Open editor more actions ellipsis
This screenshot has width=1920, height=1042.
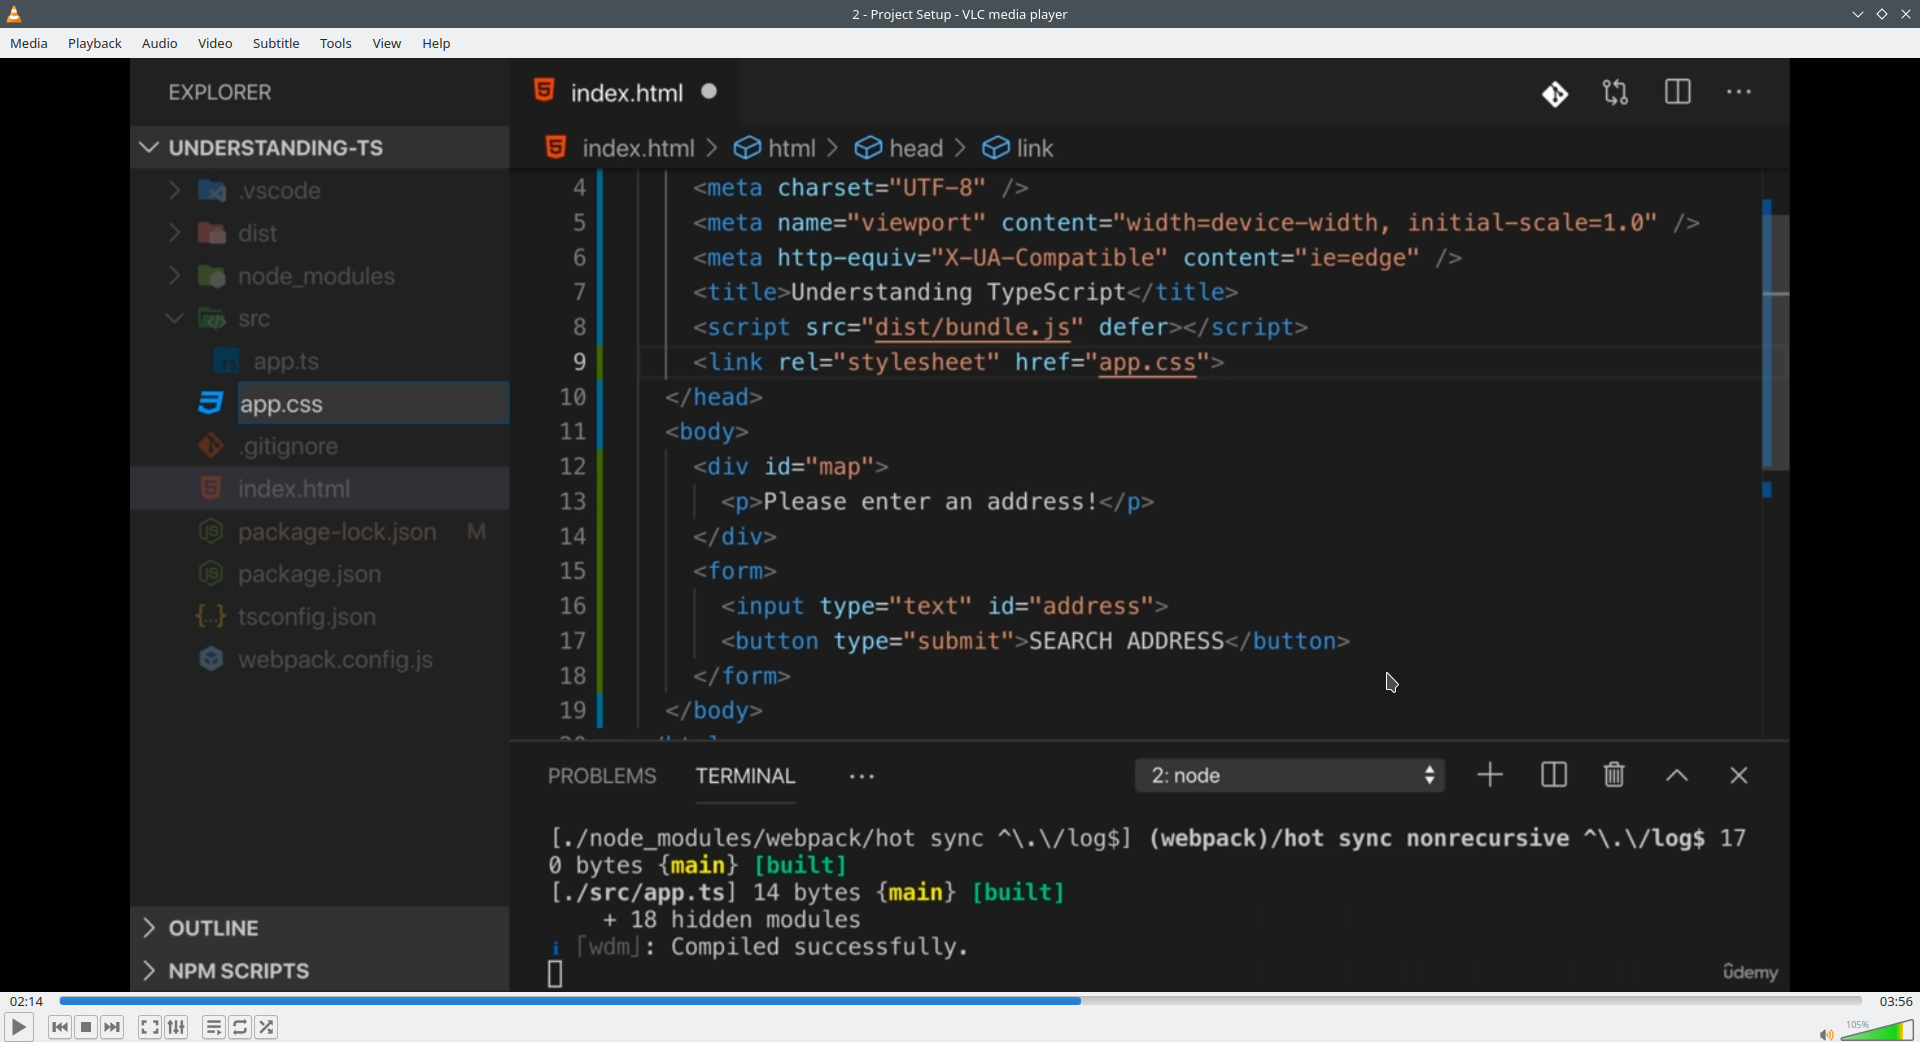pos(1739,92)
